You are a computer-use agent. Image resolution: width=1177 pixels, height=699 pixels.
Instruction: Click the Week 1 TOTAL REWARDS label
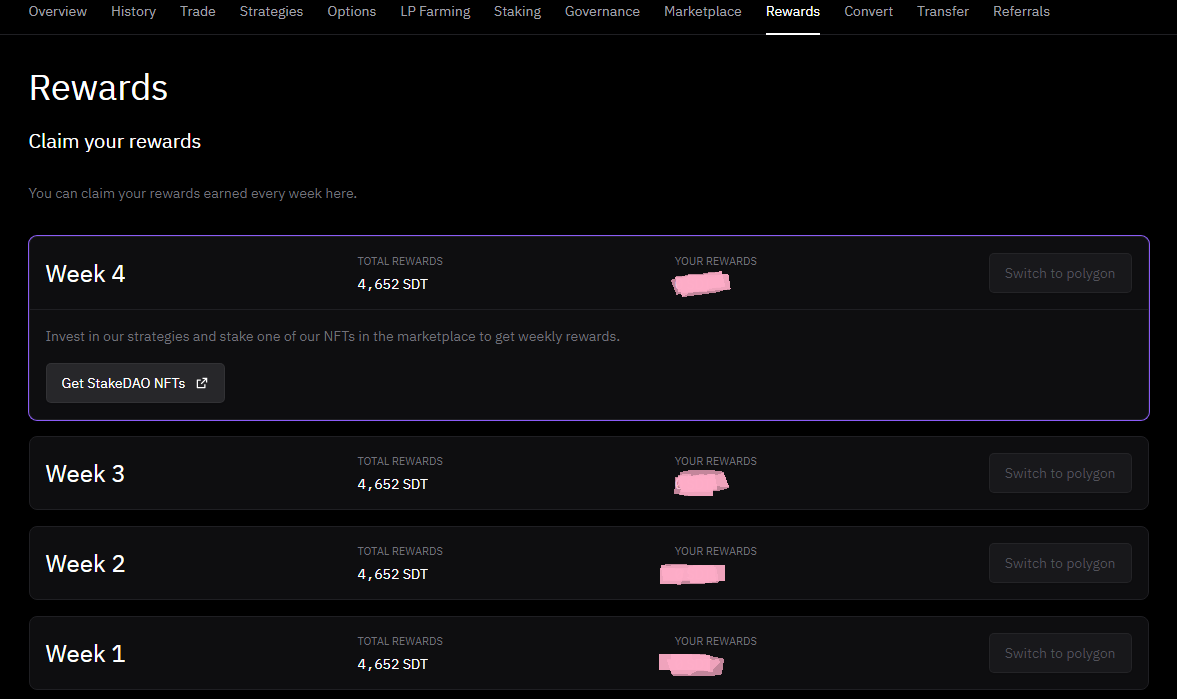[x=400, y=641]
